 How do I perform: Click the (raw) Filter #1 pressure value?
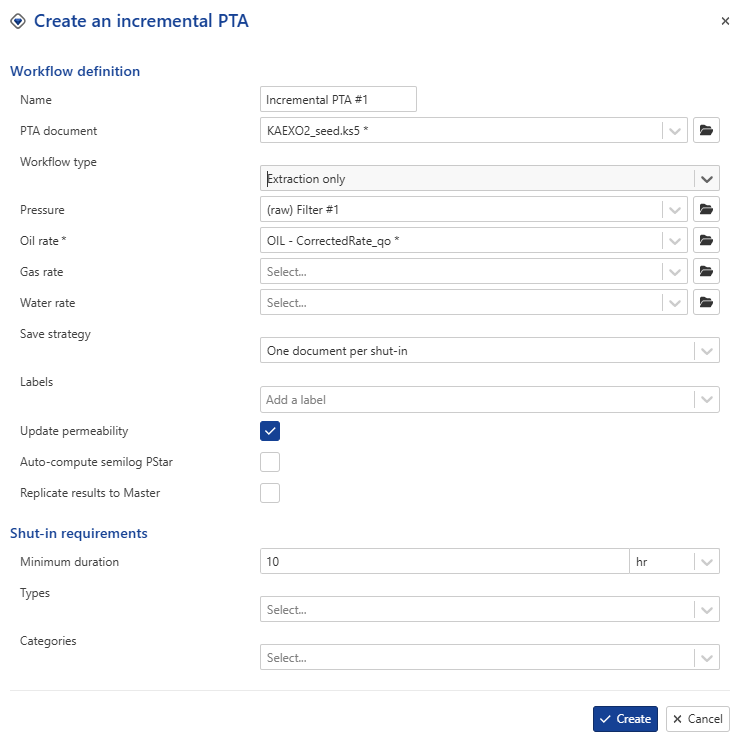303,210
